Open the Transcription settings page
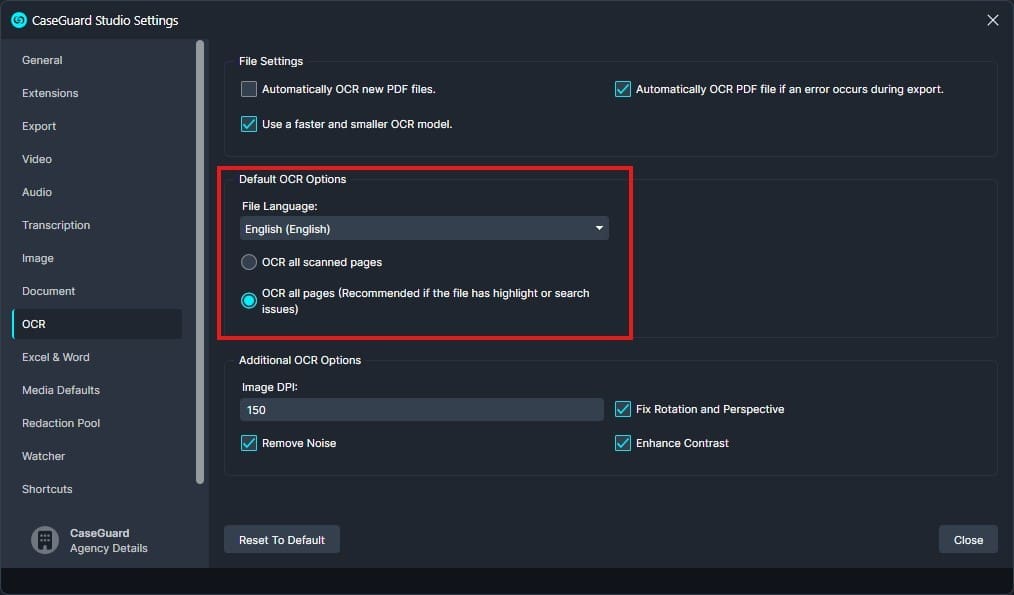1014x595 pixels. coord(55,225)
